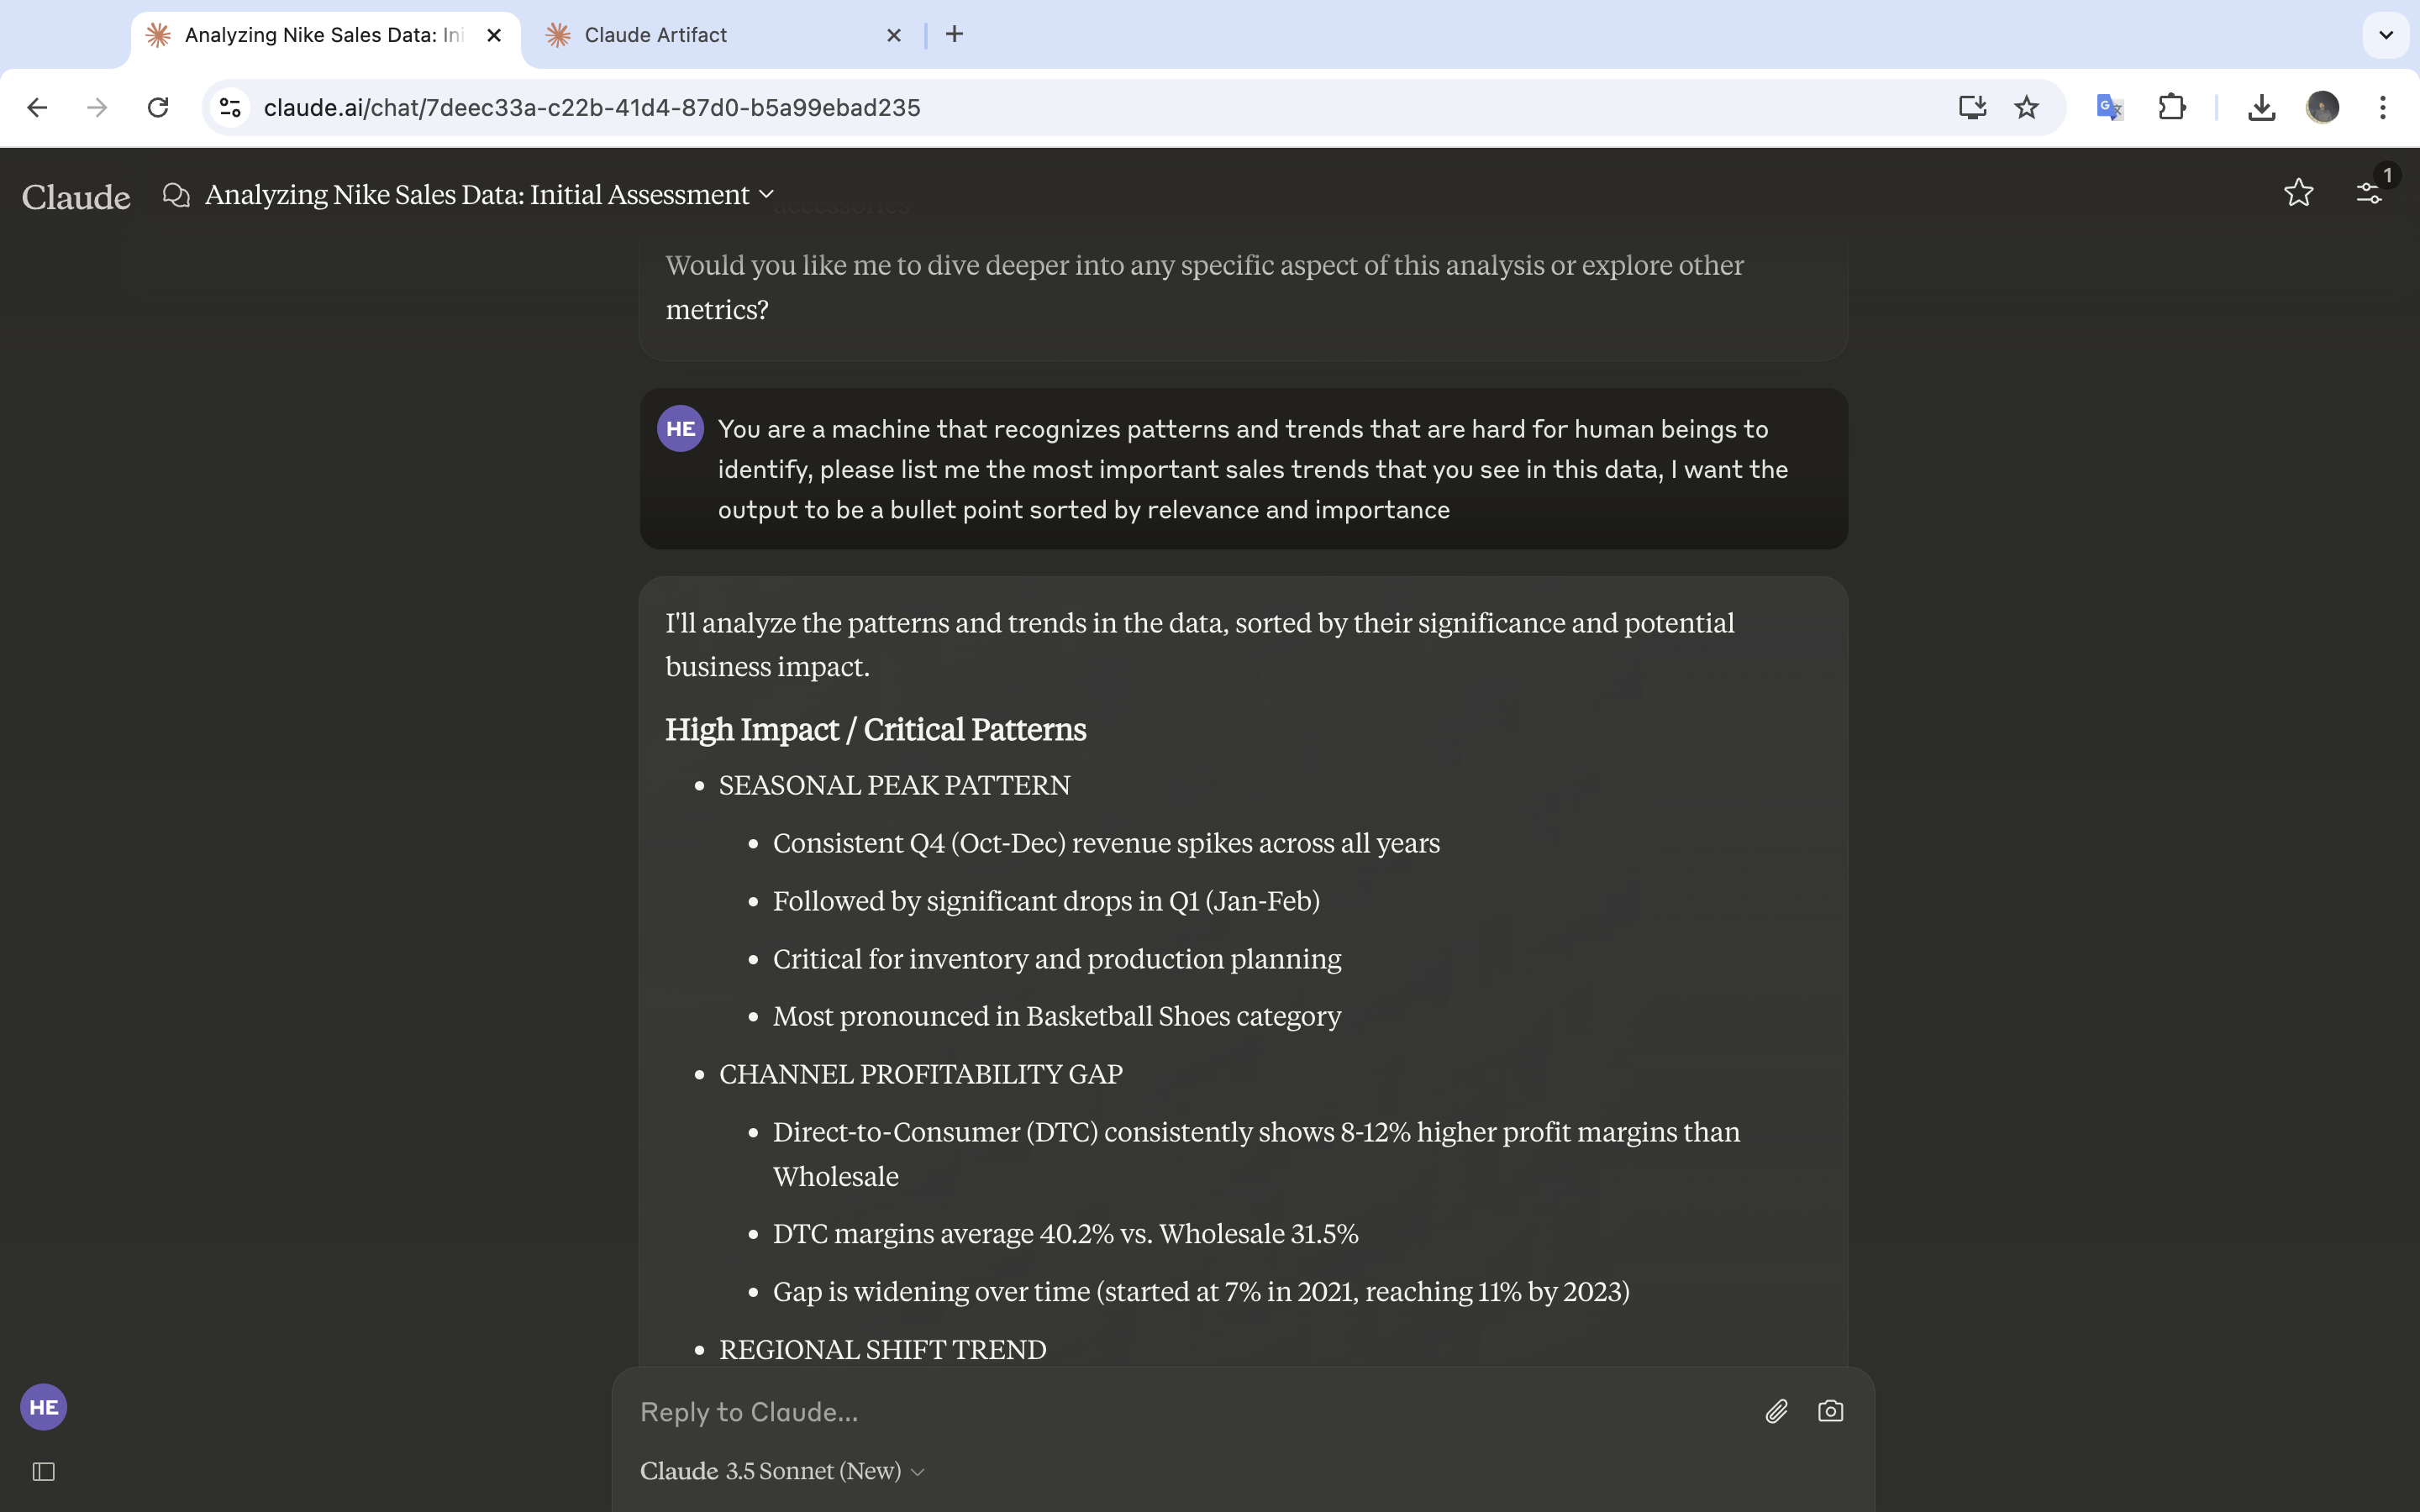
Task: Click the Claude logo home link
Action: click(76, 197)
